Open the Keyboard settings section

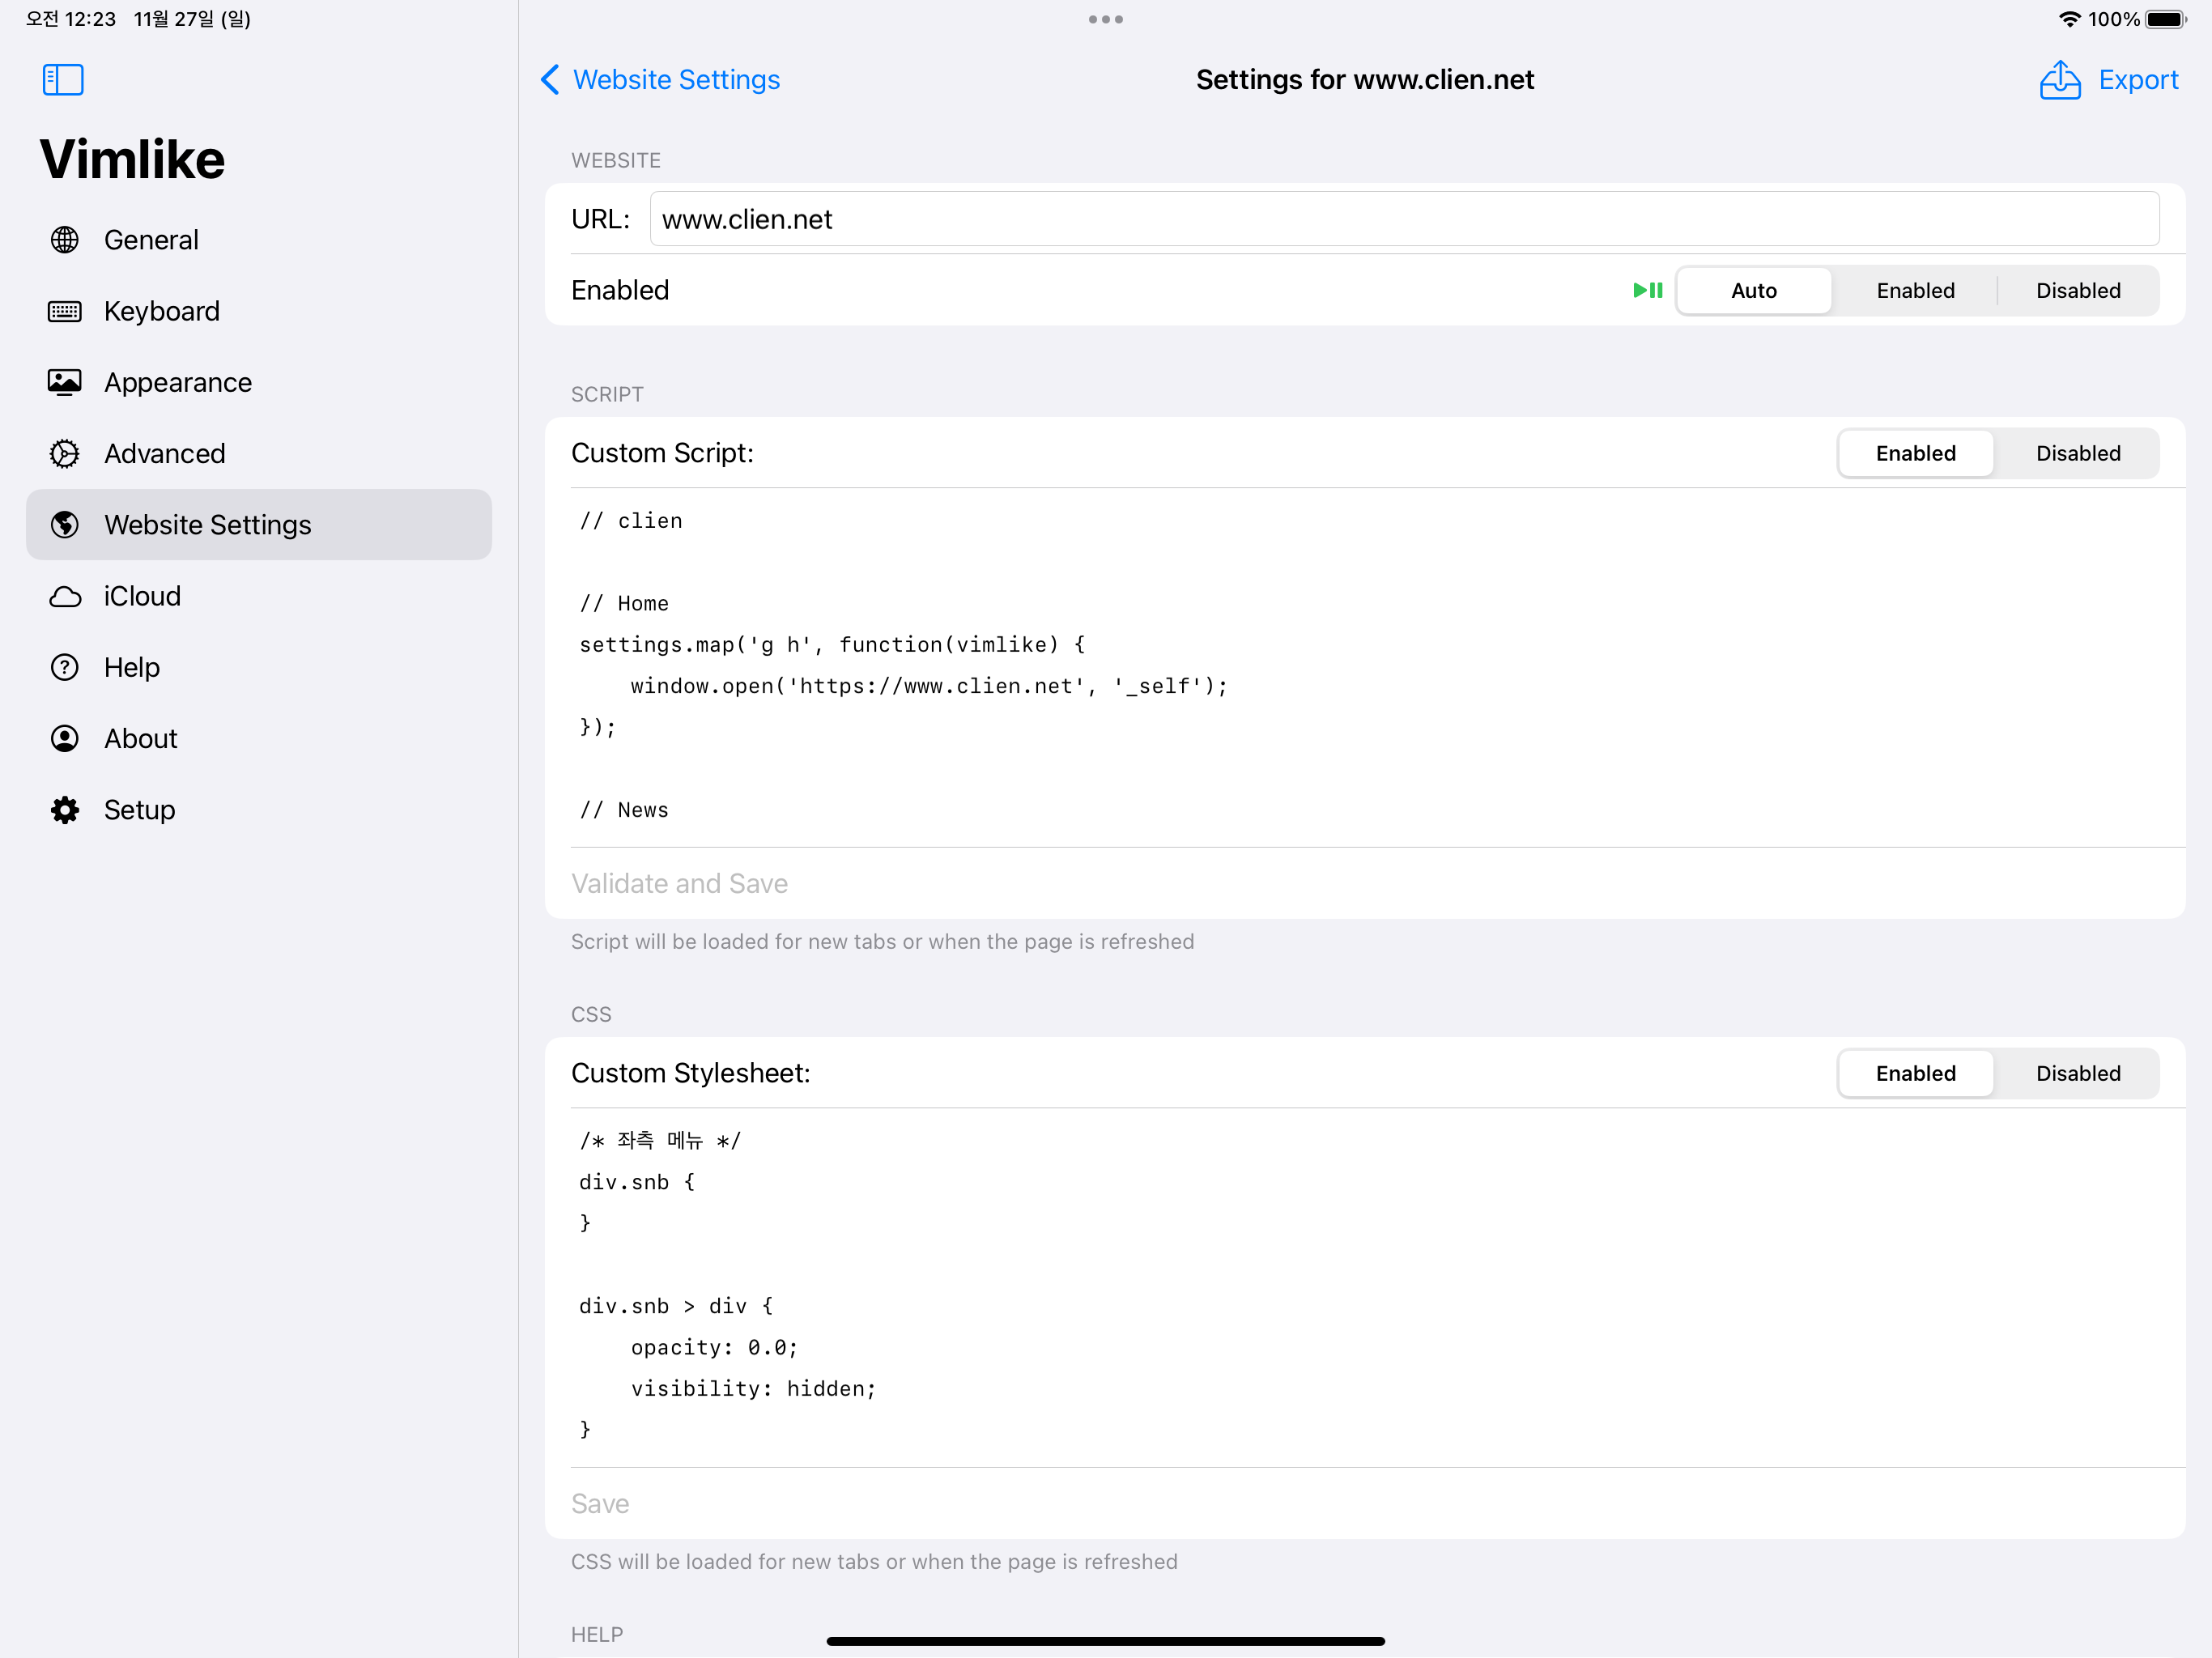[x=259, y=311]
